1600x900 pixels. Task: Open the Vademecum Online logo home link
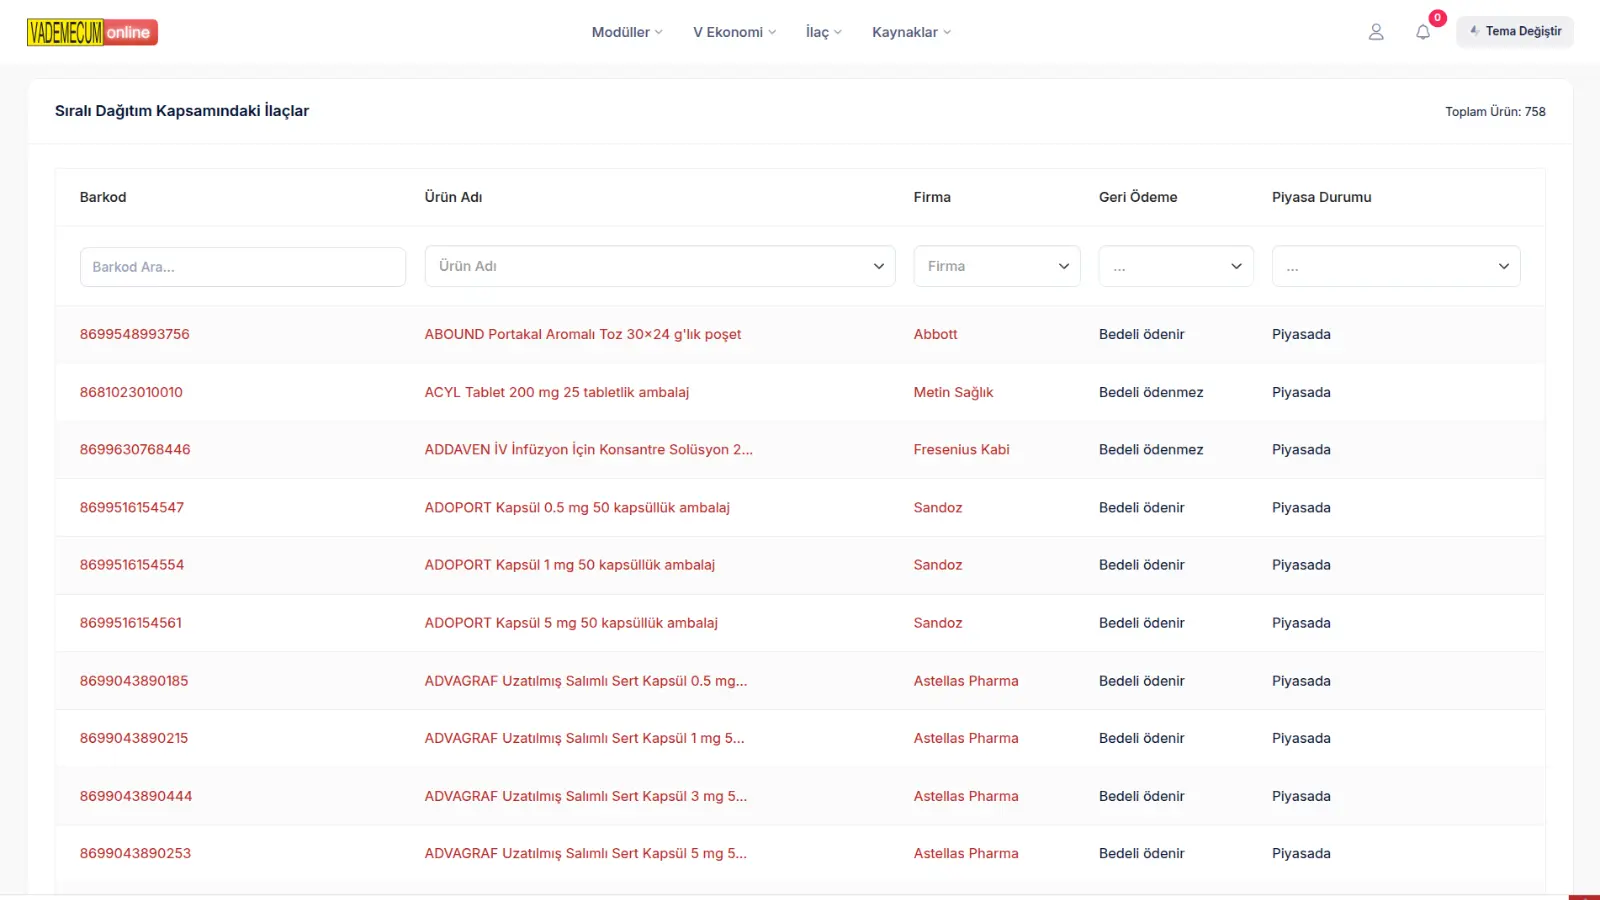tap(92, 32)
